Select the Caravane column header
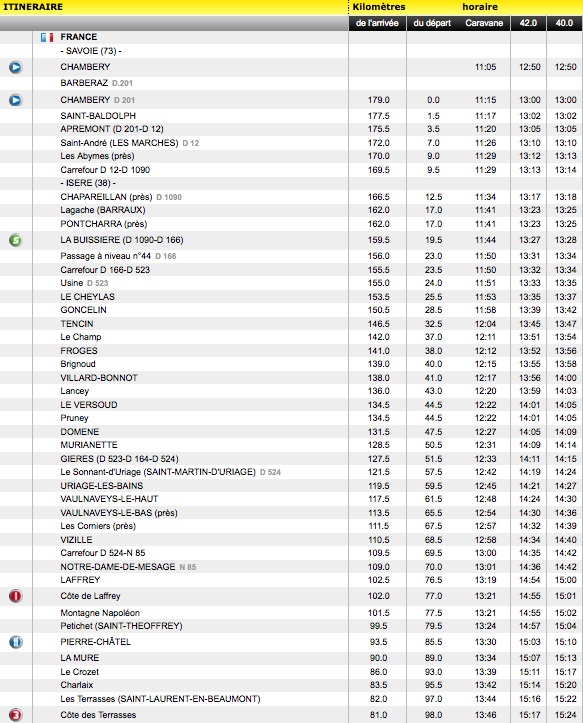 pyautogui.click(x=484, y=23)
